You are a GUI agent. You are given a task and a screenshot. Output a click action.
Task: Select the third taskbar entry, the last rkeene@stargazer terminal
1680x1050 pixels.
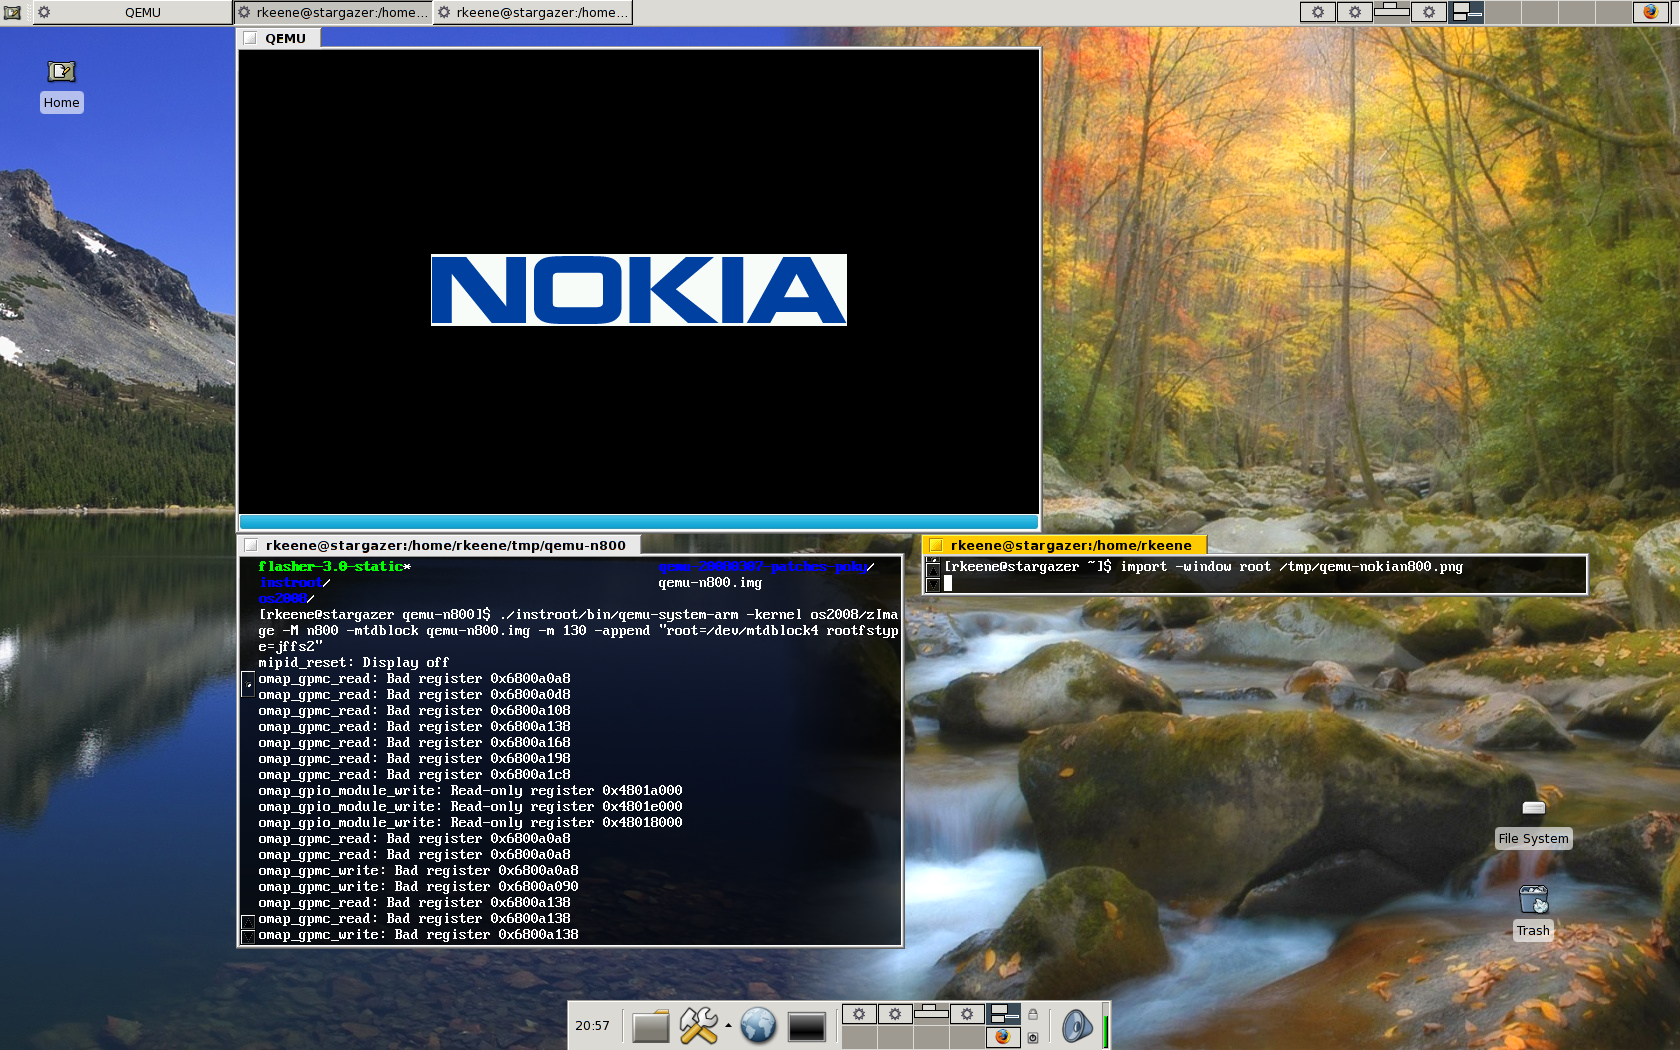point(533,12)
